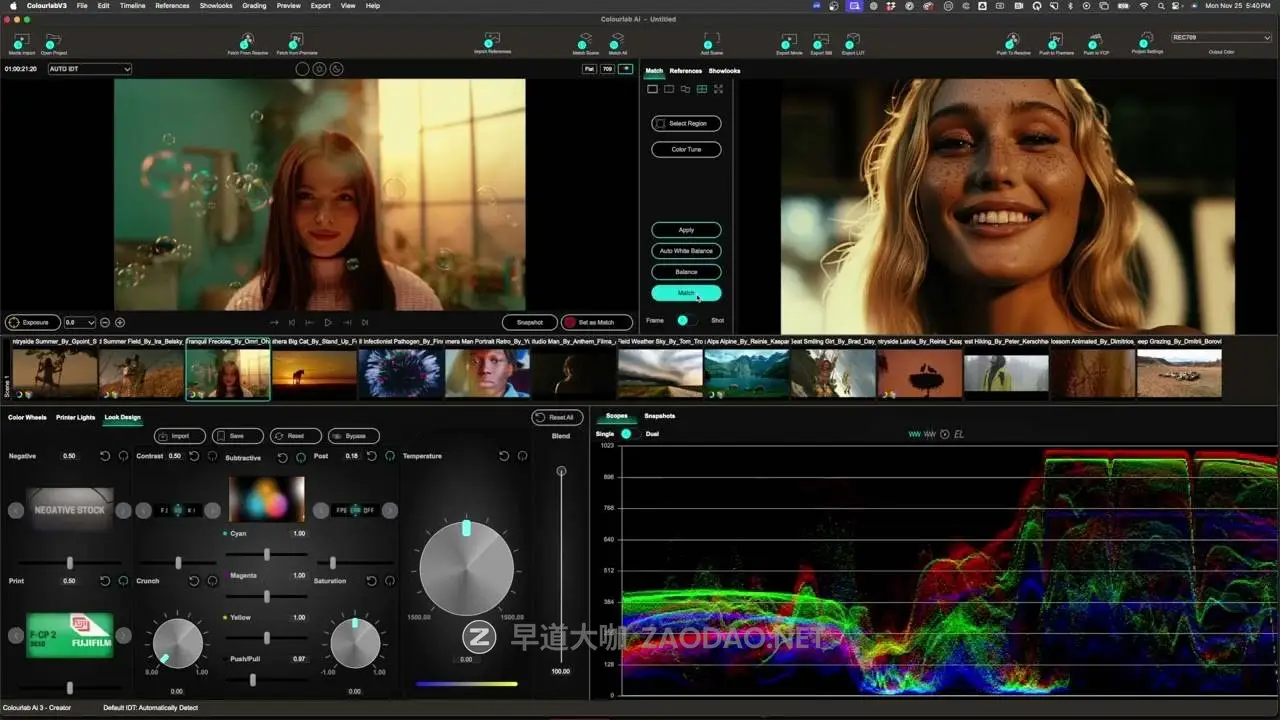Open the exposure value dropdown
This screenshot has width=1280, height=720.
(x=79, y=323)
